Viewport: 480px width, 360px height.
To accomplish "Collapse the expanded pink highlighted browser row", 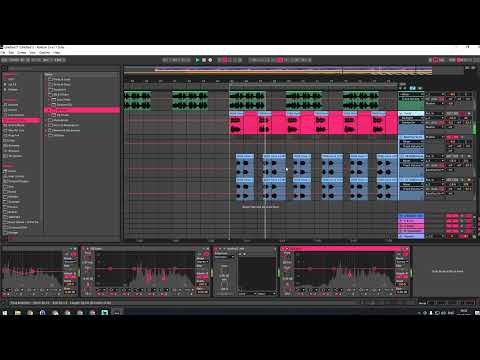I will pos(49,110).
